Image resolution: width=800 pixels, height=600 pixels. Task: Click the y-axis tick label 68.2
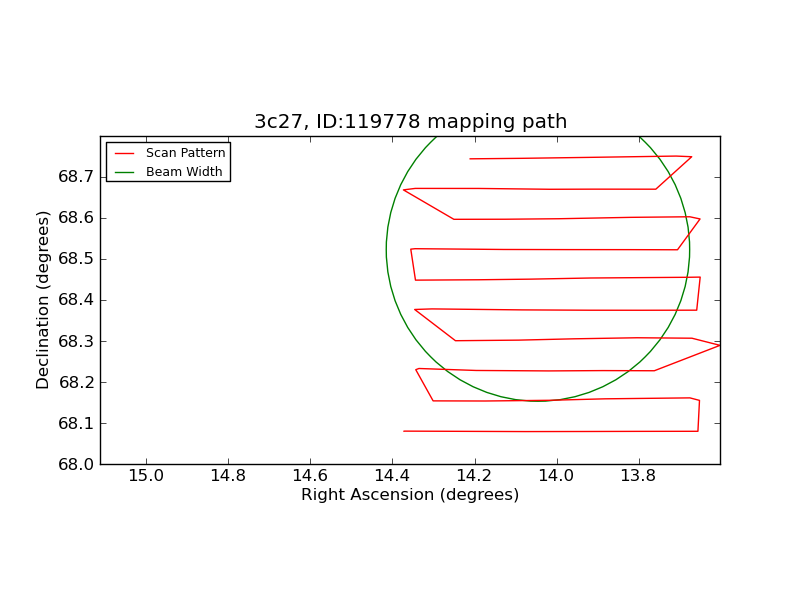click(x=76, y=382)
